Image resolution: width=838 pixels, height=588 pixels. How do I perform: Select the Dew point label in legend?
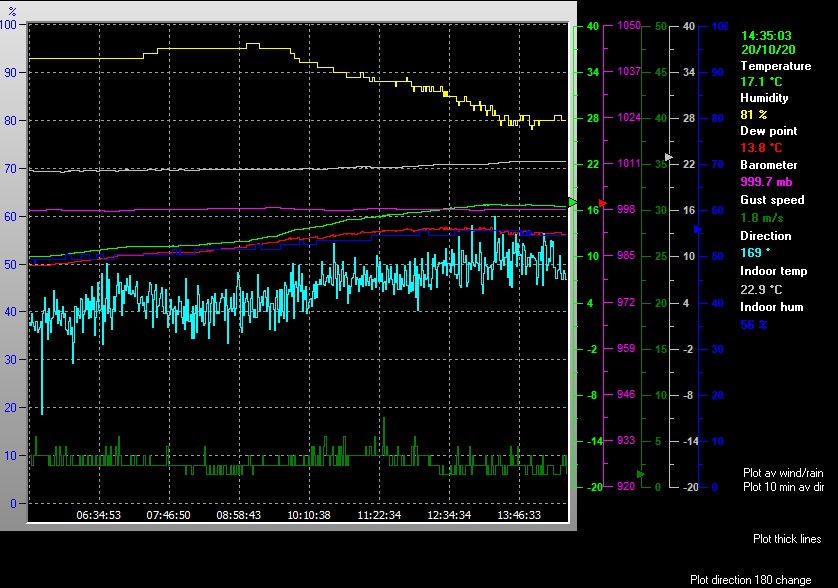click(x=769, y=131)
